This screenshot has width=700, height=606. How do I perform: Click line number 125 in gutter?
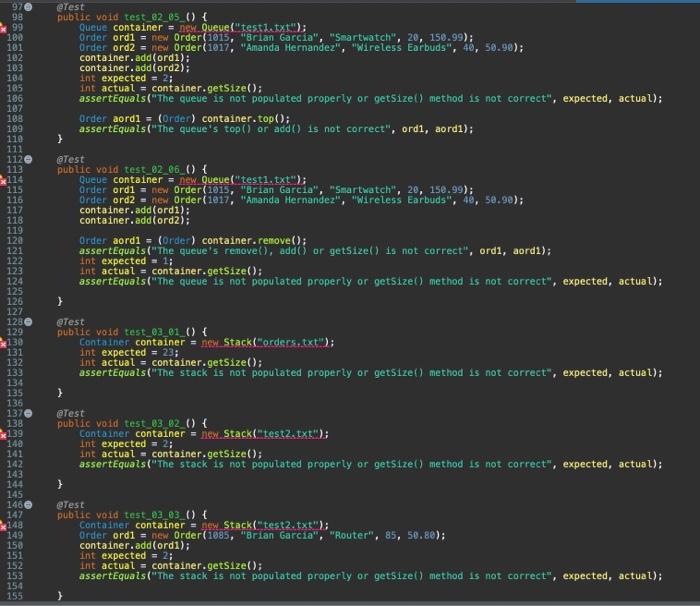pyautogui.click(x=14, y=292)
